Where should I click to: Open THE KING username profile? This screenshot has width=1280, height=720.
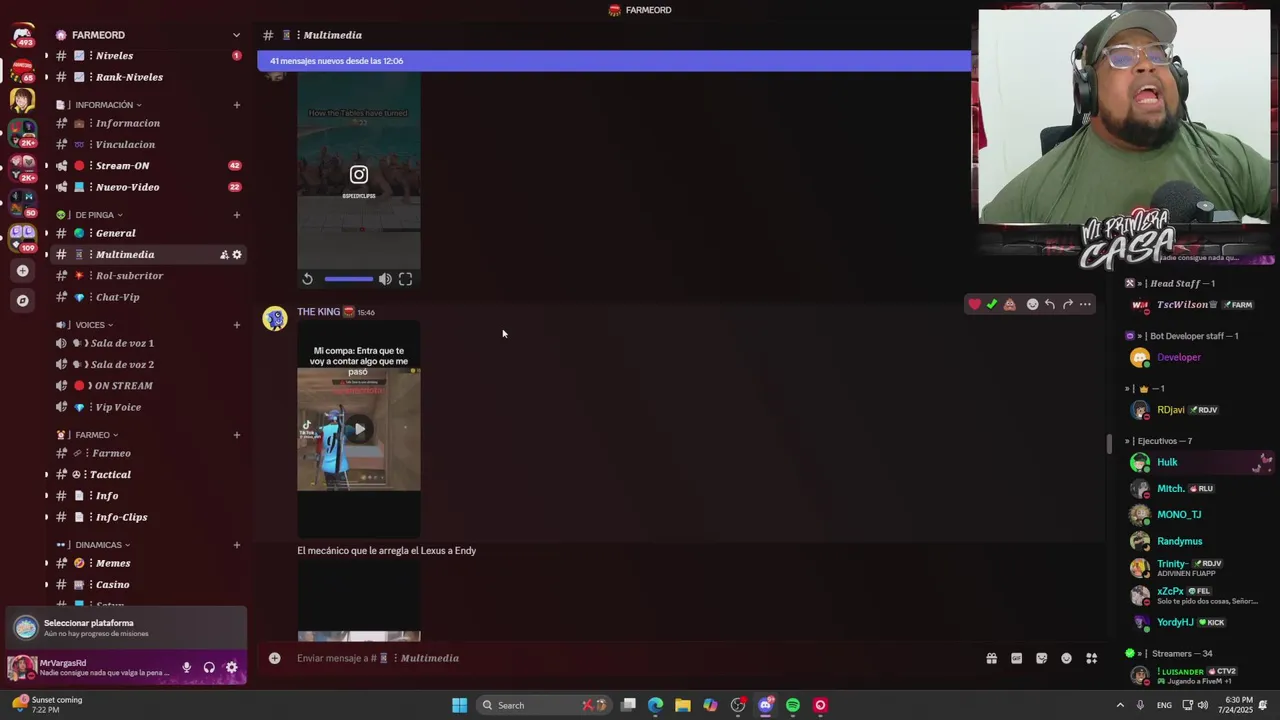318,312
